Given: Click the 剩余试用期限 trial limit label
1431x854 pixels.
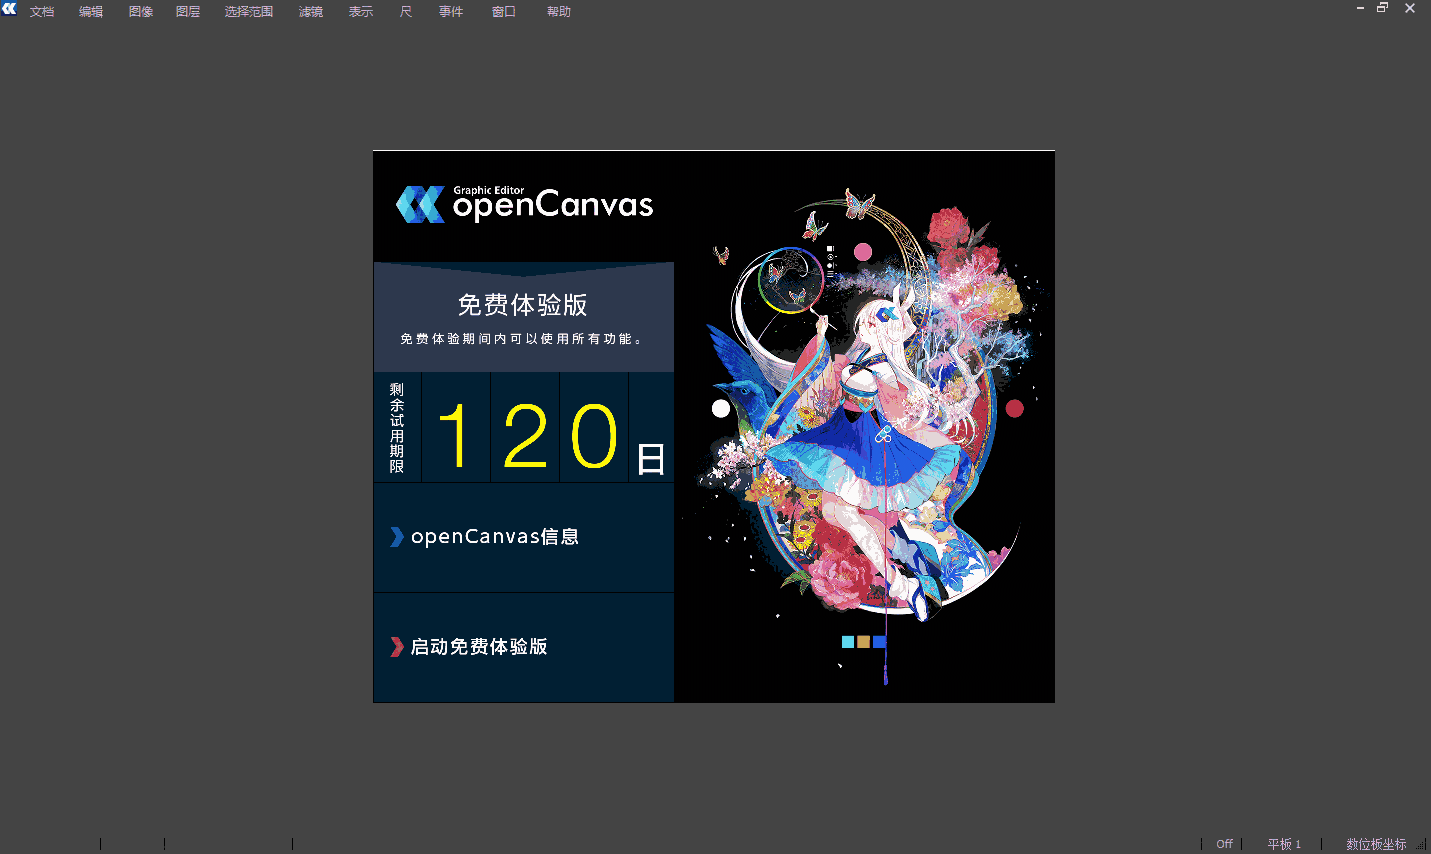Looking at the screenshot, I should click(x=398, y=427).
